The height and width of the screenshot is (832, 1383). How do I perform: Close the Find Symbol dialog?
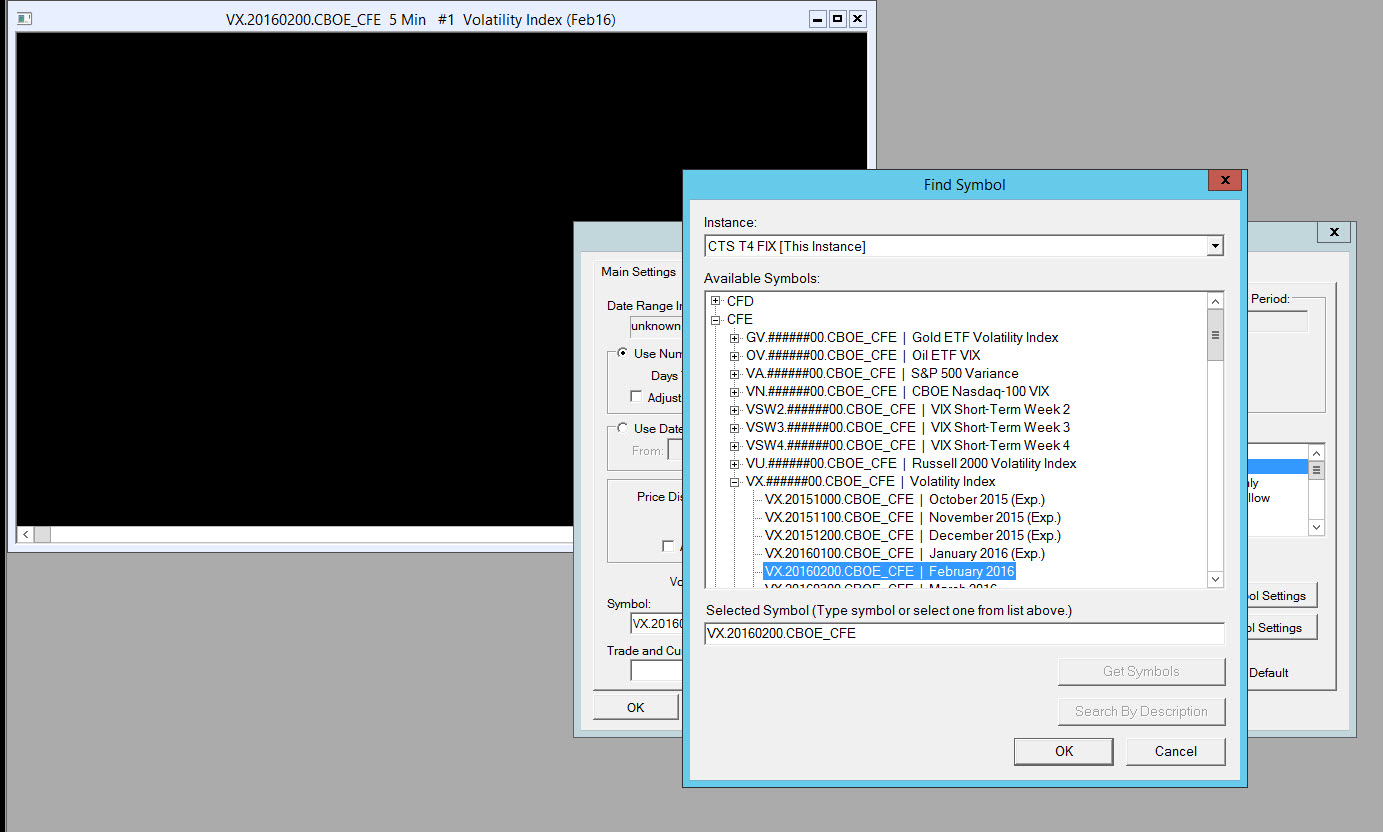1225,180
